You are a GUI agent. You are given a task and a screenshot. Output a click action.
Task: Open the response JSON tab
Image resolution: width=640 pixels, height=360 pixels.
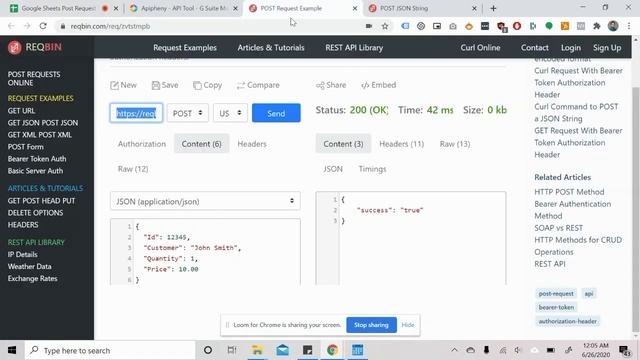point(333,169)
